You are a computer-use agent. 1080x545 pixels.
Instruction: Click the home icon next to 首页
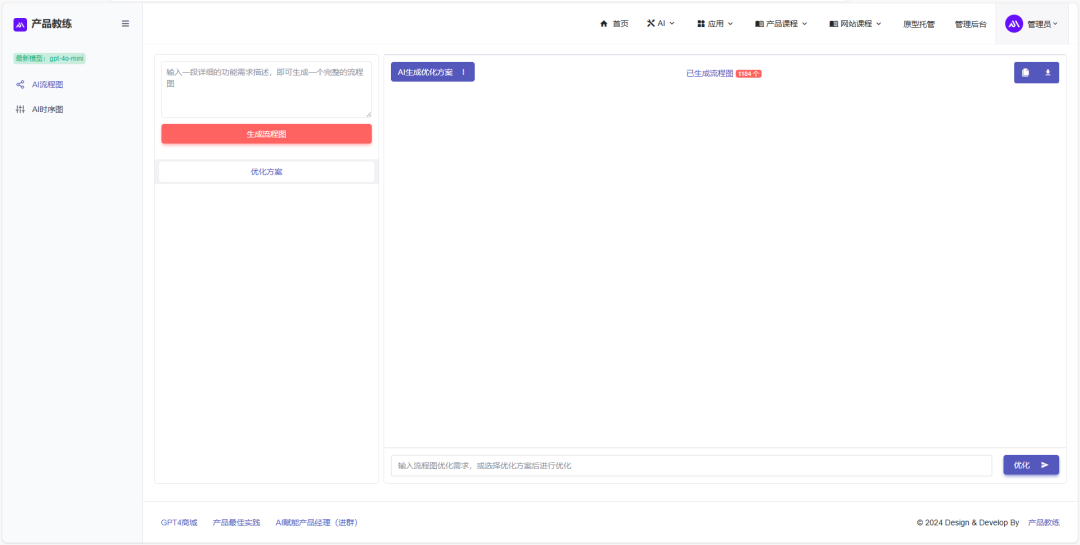coord(604,23)
